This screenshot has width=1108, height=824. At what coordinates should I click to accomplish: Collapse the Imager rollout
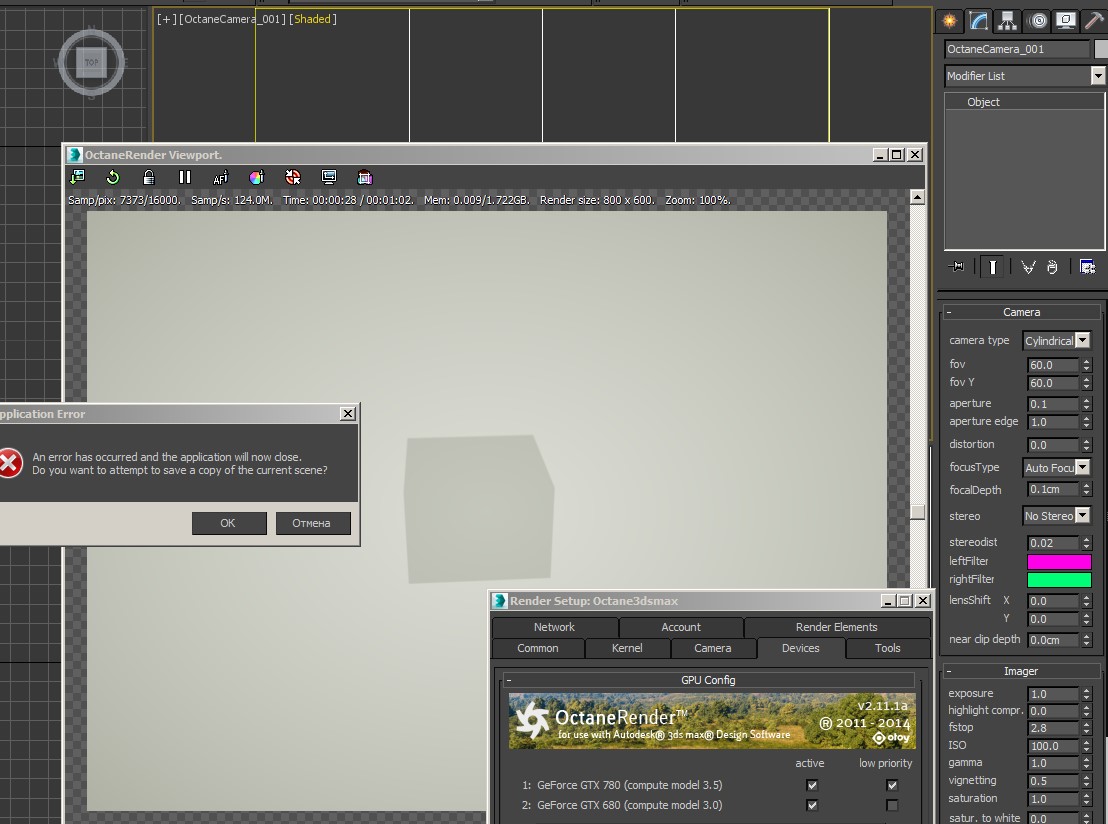(x=1021, y=671)
